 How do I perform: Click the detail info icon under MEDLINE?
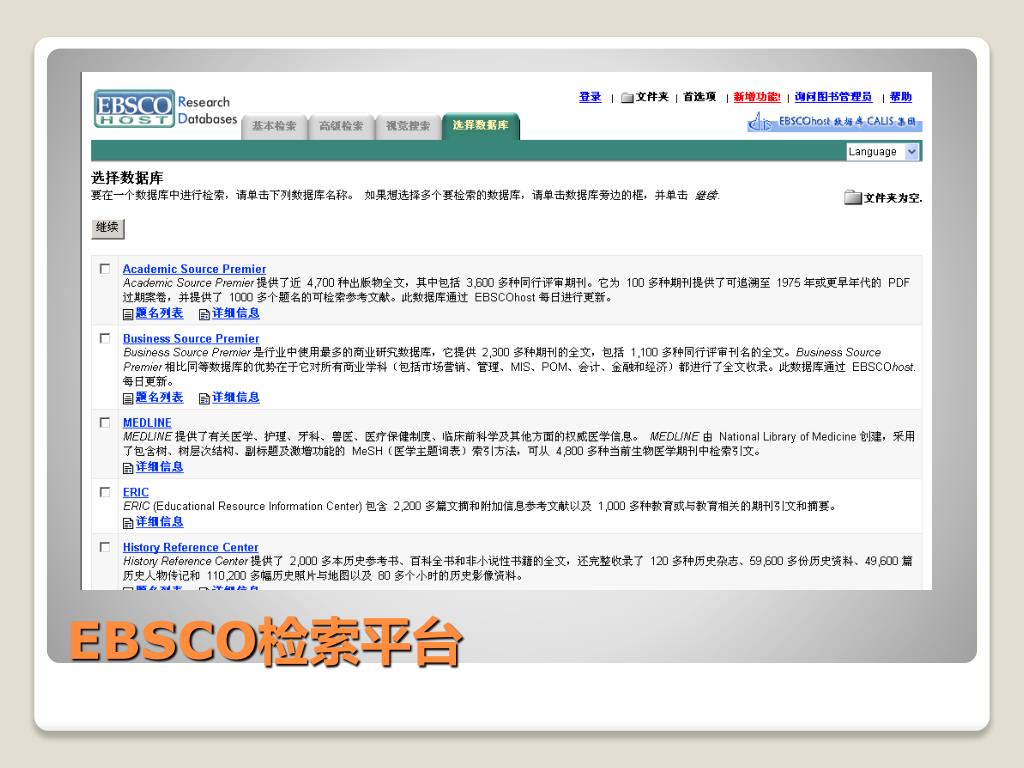pyautogui.click(x=128, y=468)
